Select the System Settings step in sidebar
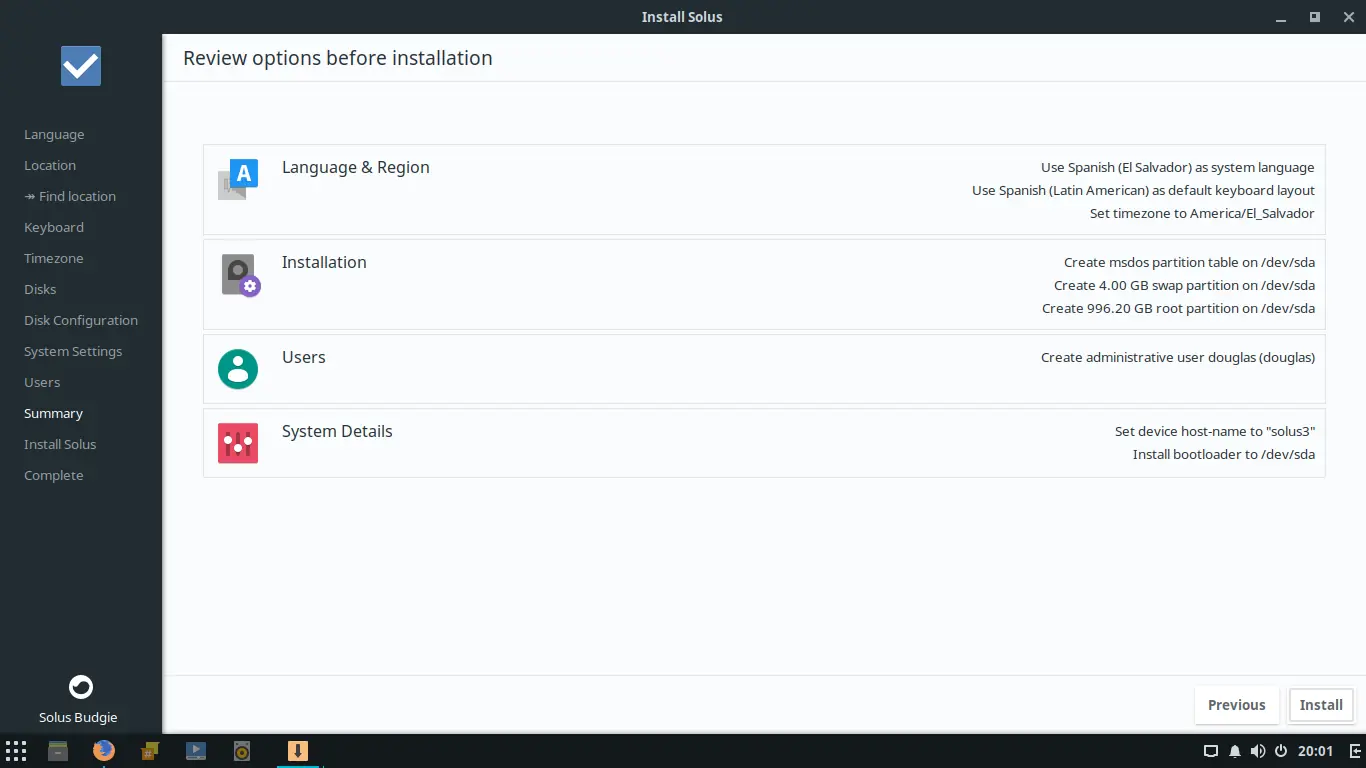The height and width of the screenshot is (768, 1366). (73, 352)
